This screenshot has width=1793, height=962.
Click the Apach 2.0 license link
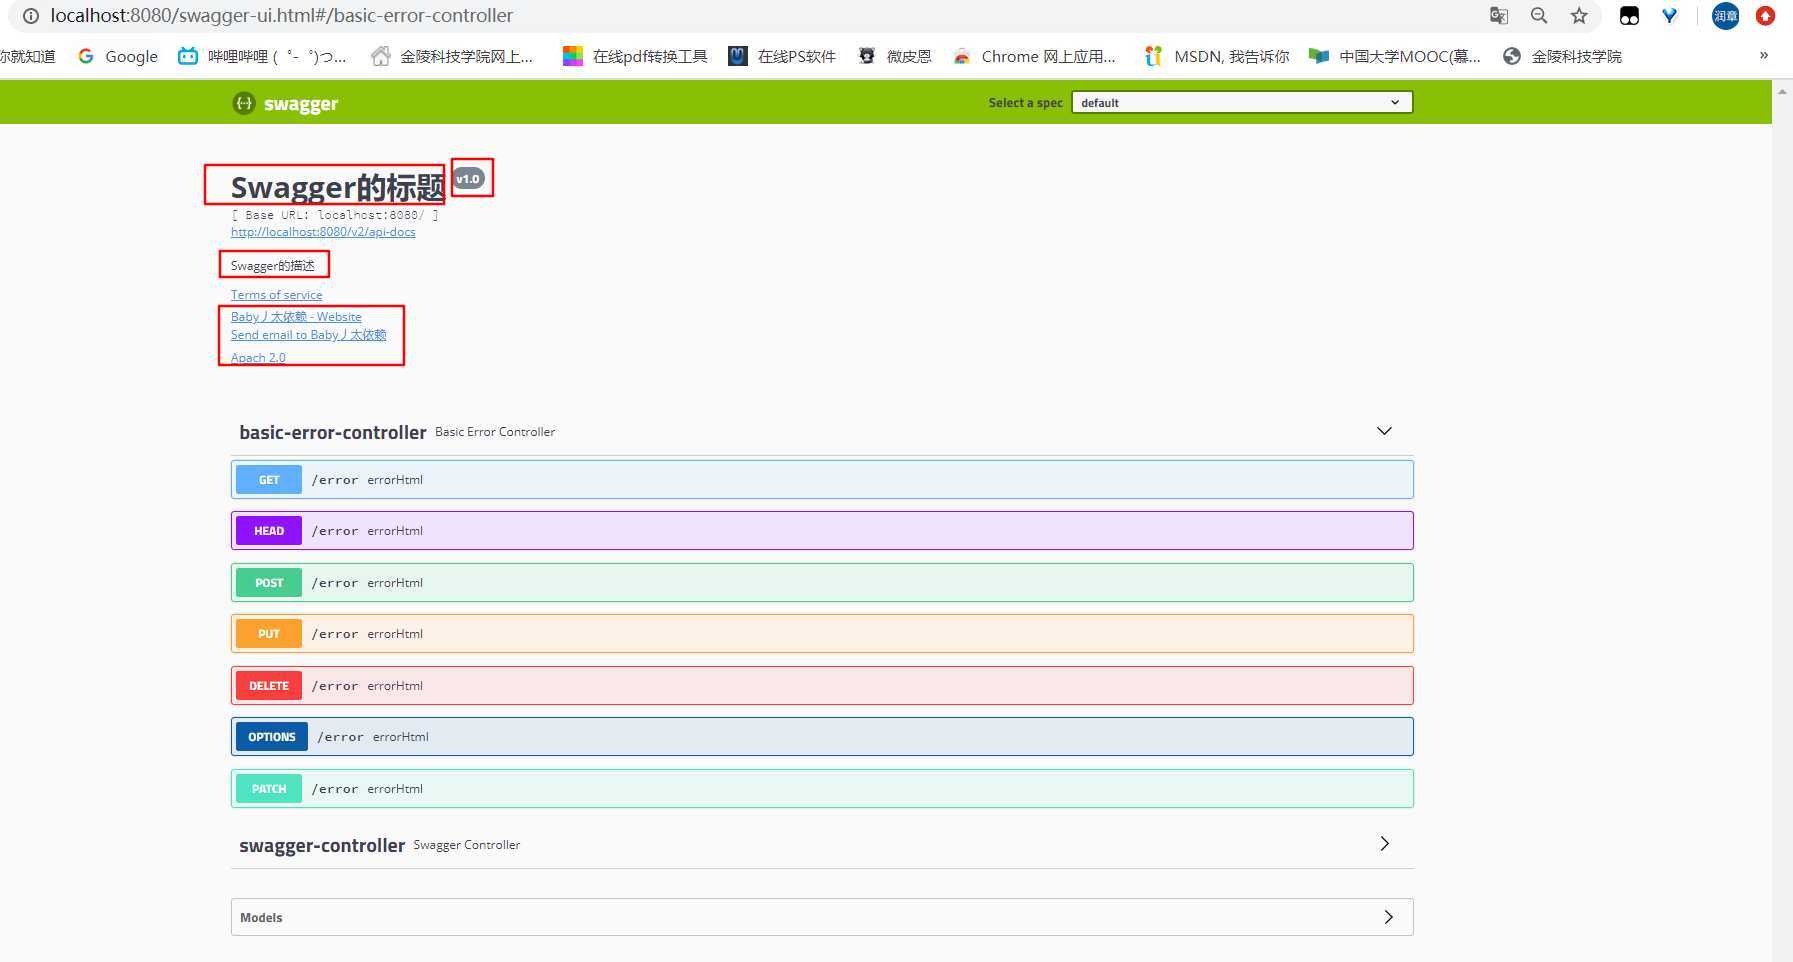[x=258, y=358]
